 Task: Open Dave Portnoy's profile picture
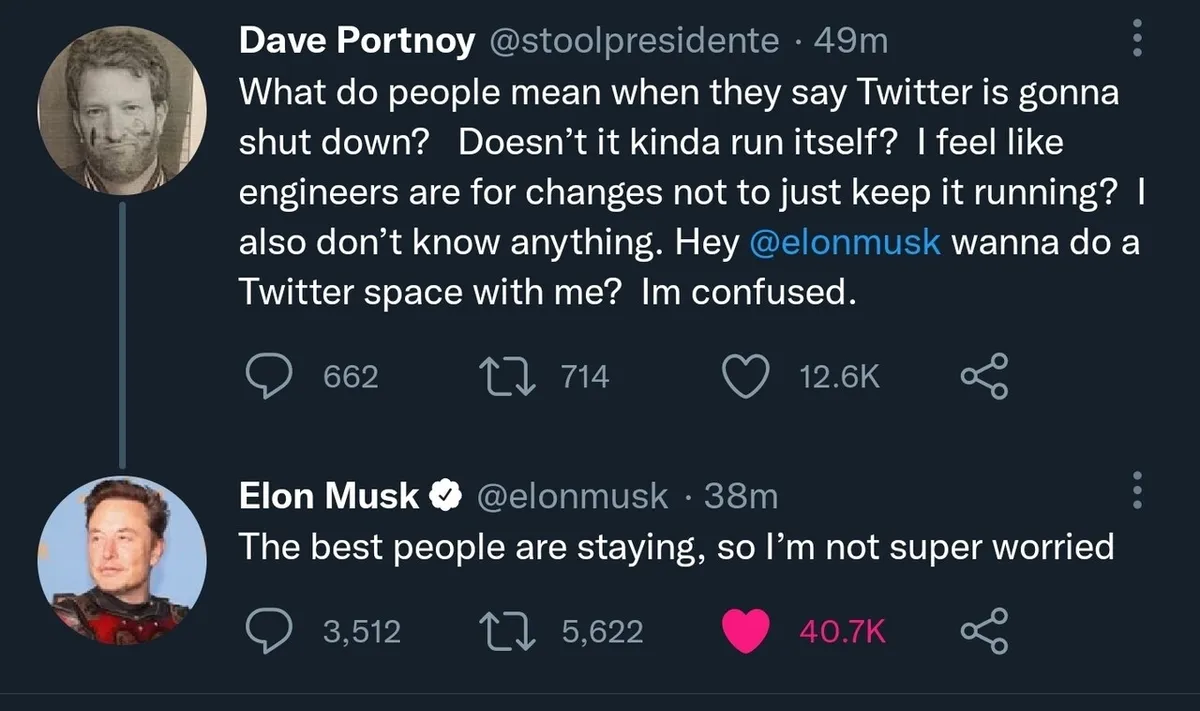[122, 108]
